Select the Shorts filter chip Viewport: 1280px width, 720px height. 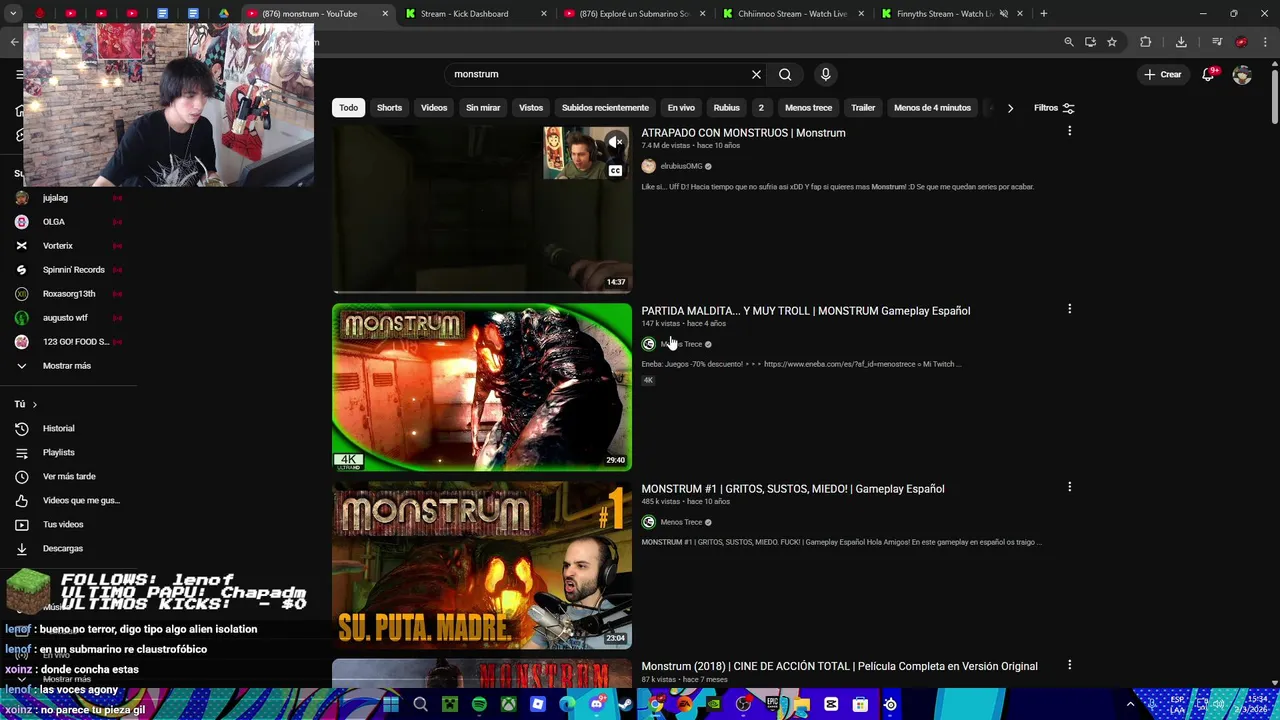coord(389,108)
